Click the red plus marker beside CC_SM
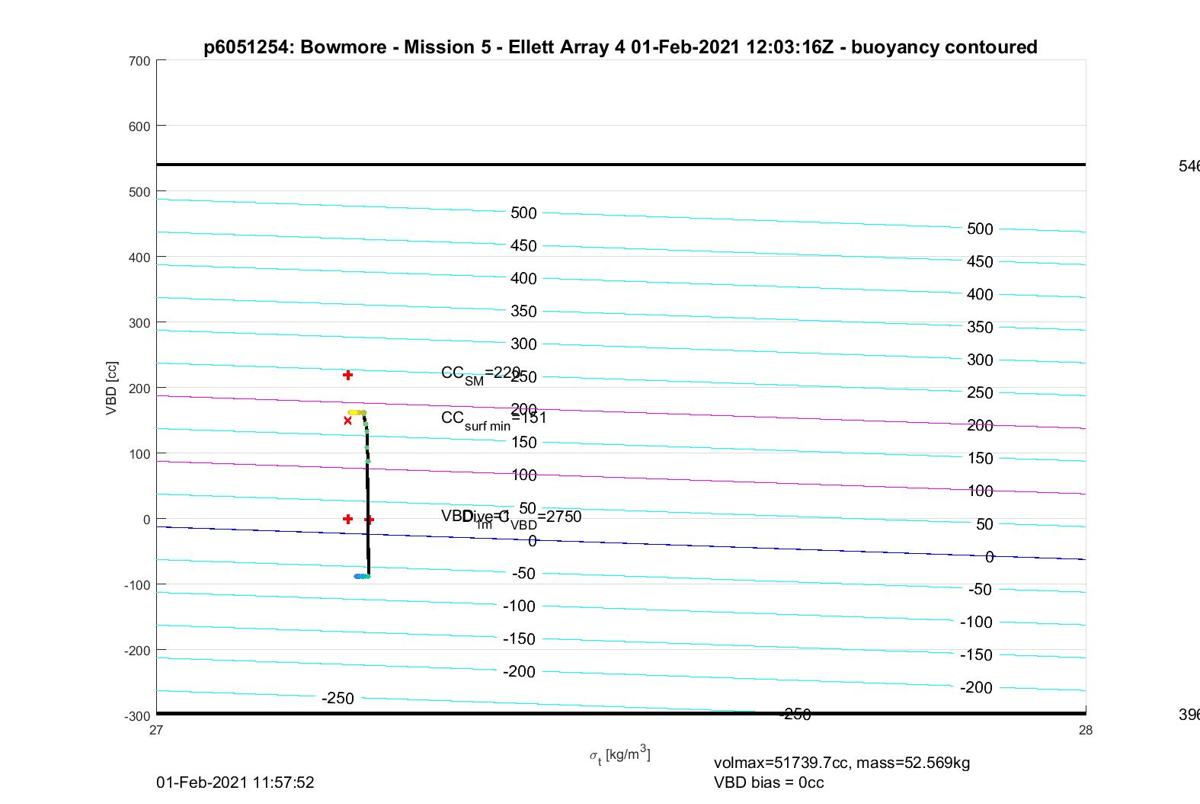 point(348,375)
